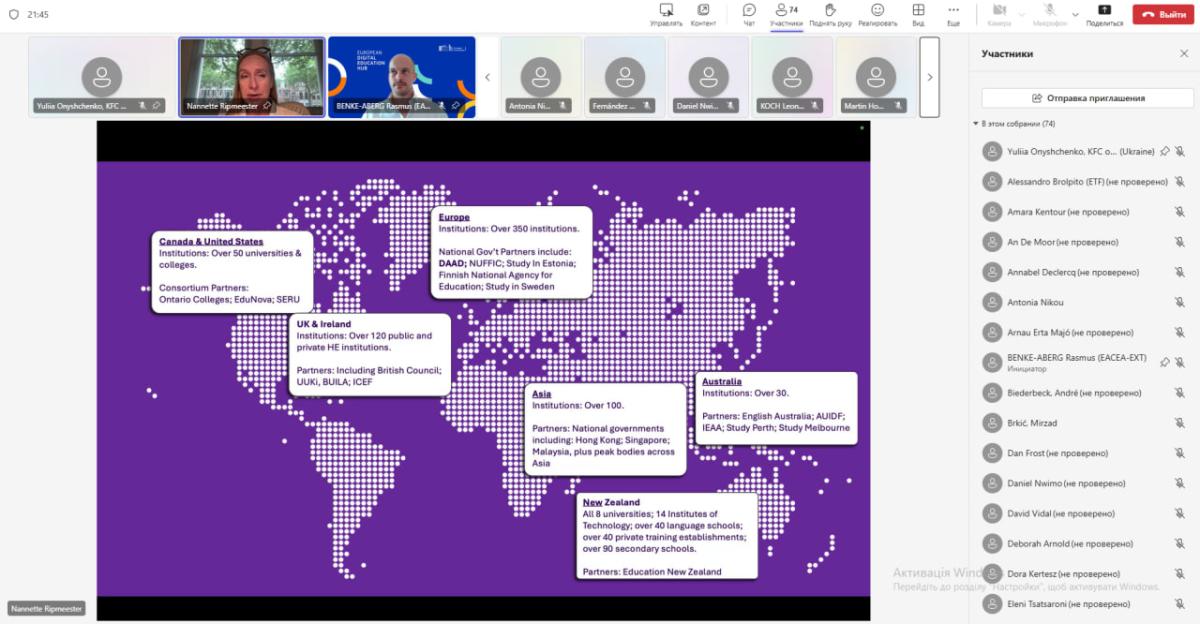This screenshot has height=624, width=1200.
Task: Collapse the 'В этом собрании (74)' list
Action: click(x=976, y=124)
